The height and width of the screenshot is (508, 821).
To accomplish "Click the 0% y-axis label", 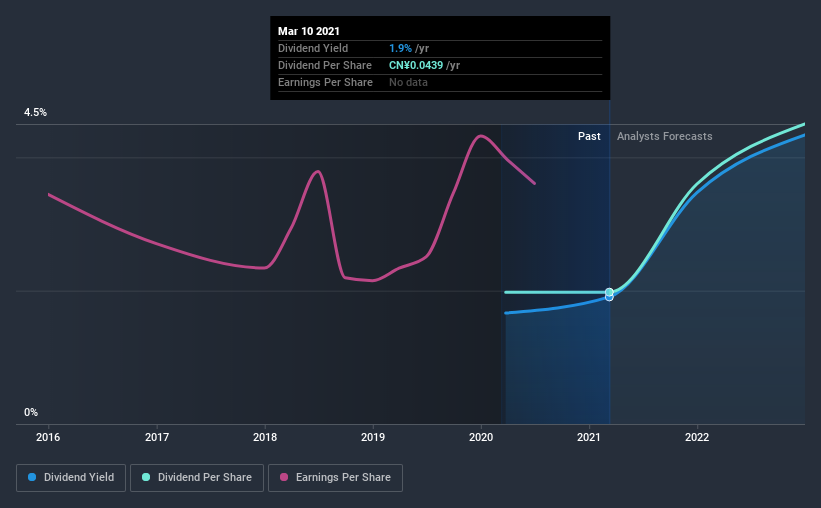I will coord(31,412).
